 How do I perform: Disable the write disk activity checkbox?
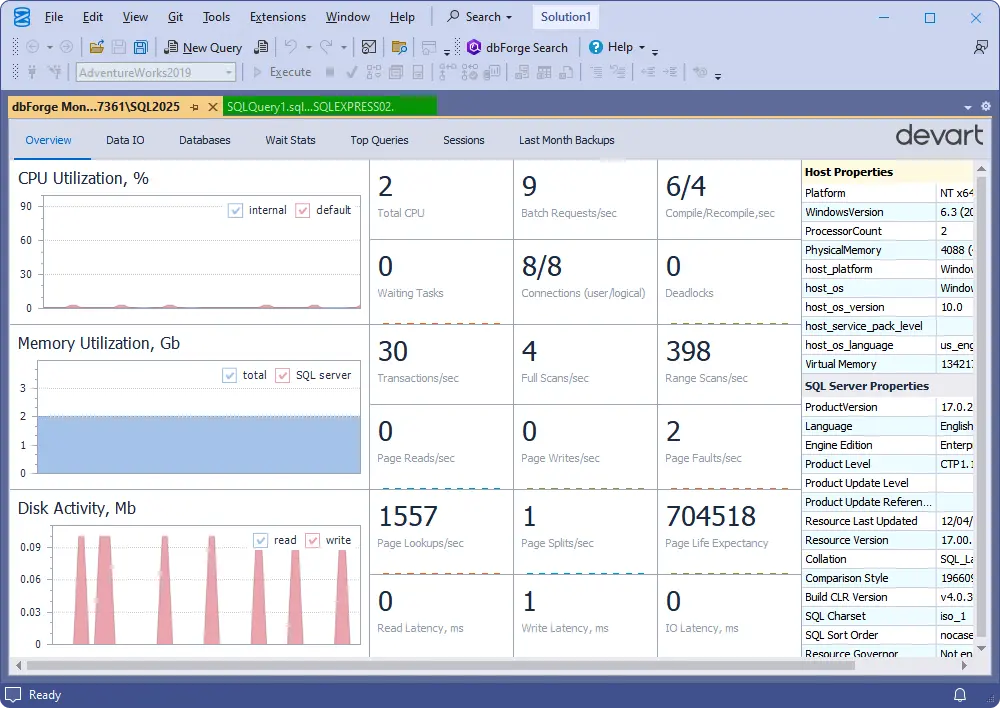pos(313,540)
